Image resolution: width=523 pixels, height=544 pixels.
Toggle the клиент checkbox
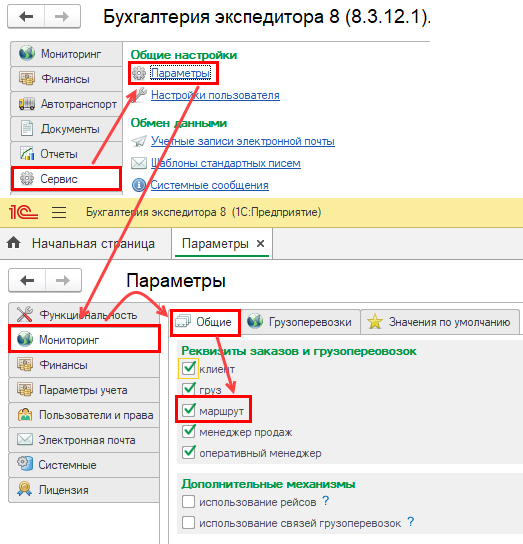[x=188, y=368]
